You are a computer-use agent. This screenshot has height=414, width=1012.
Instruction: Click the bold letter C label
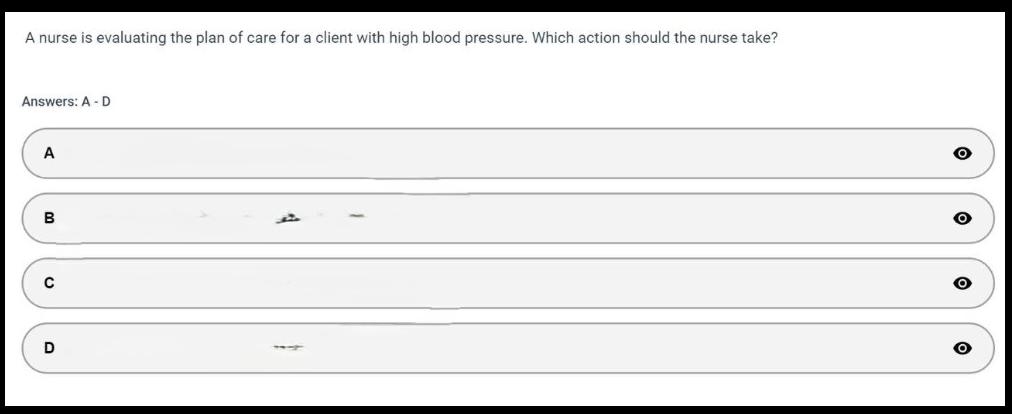[x=49, y=283]
